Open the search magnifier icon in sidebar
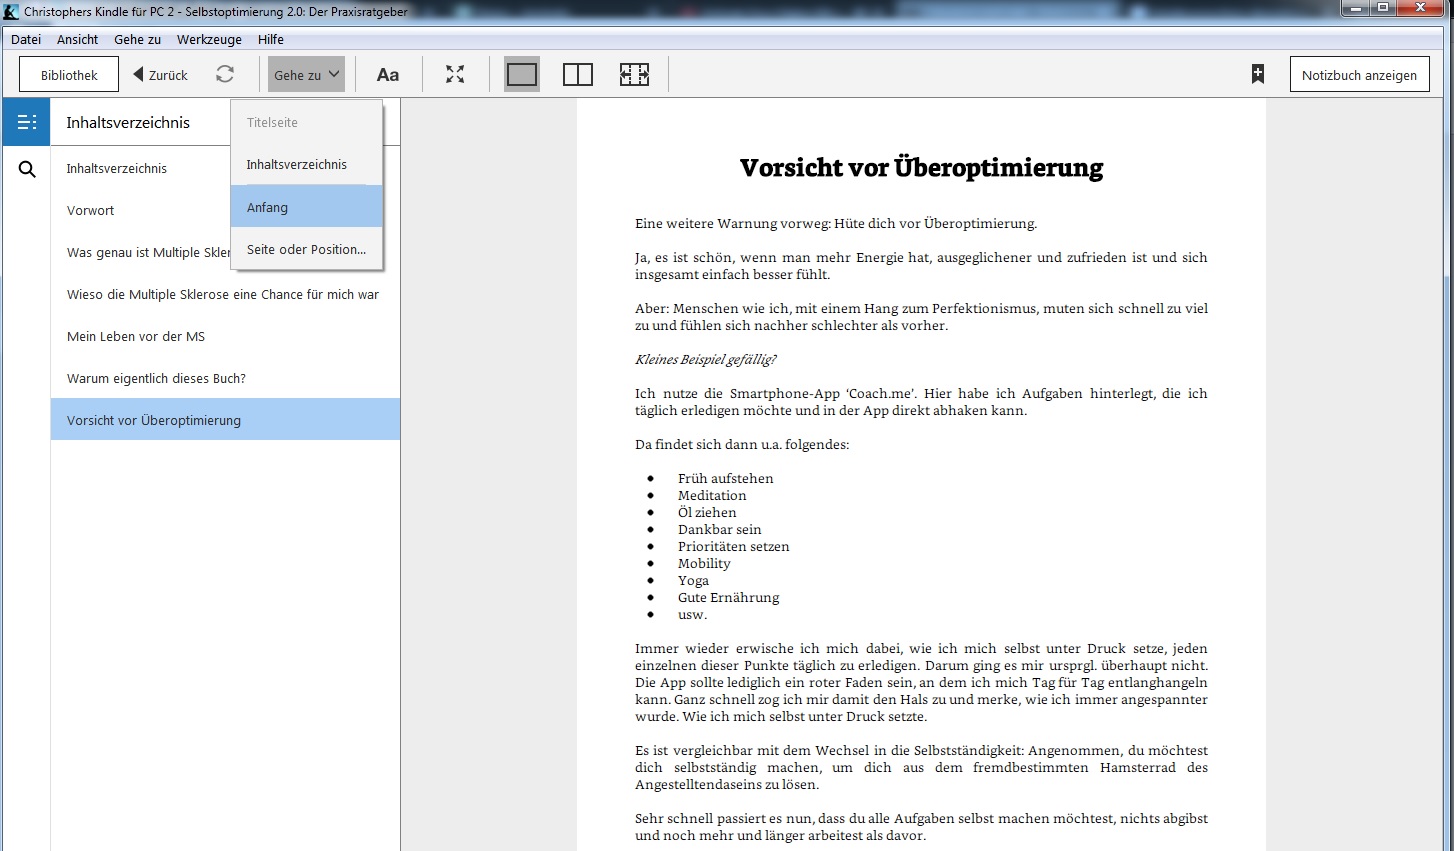 point(27,169)
